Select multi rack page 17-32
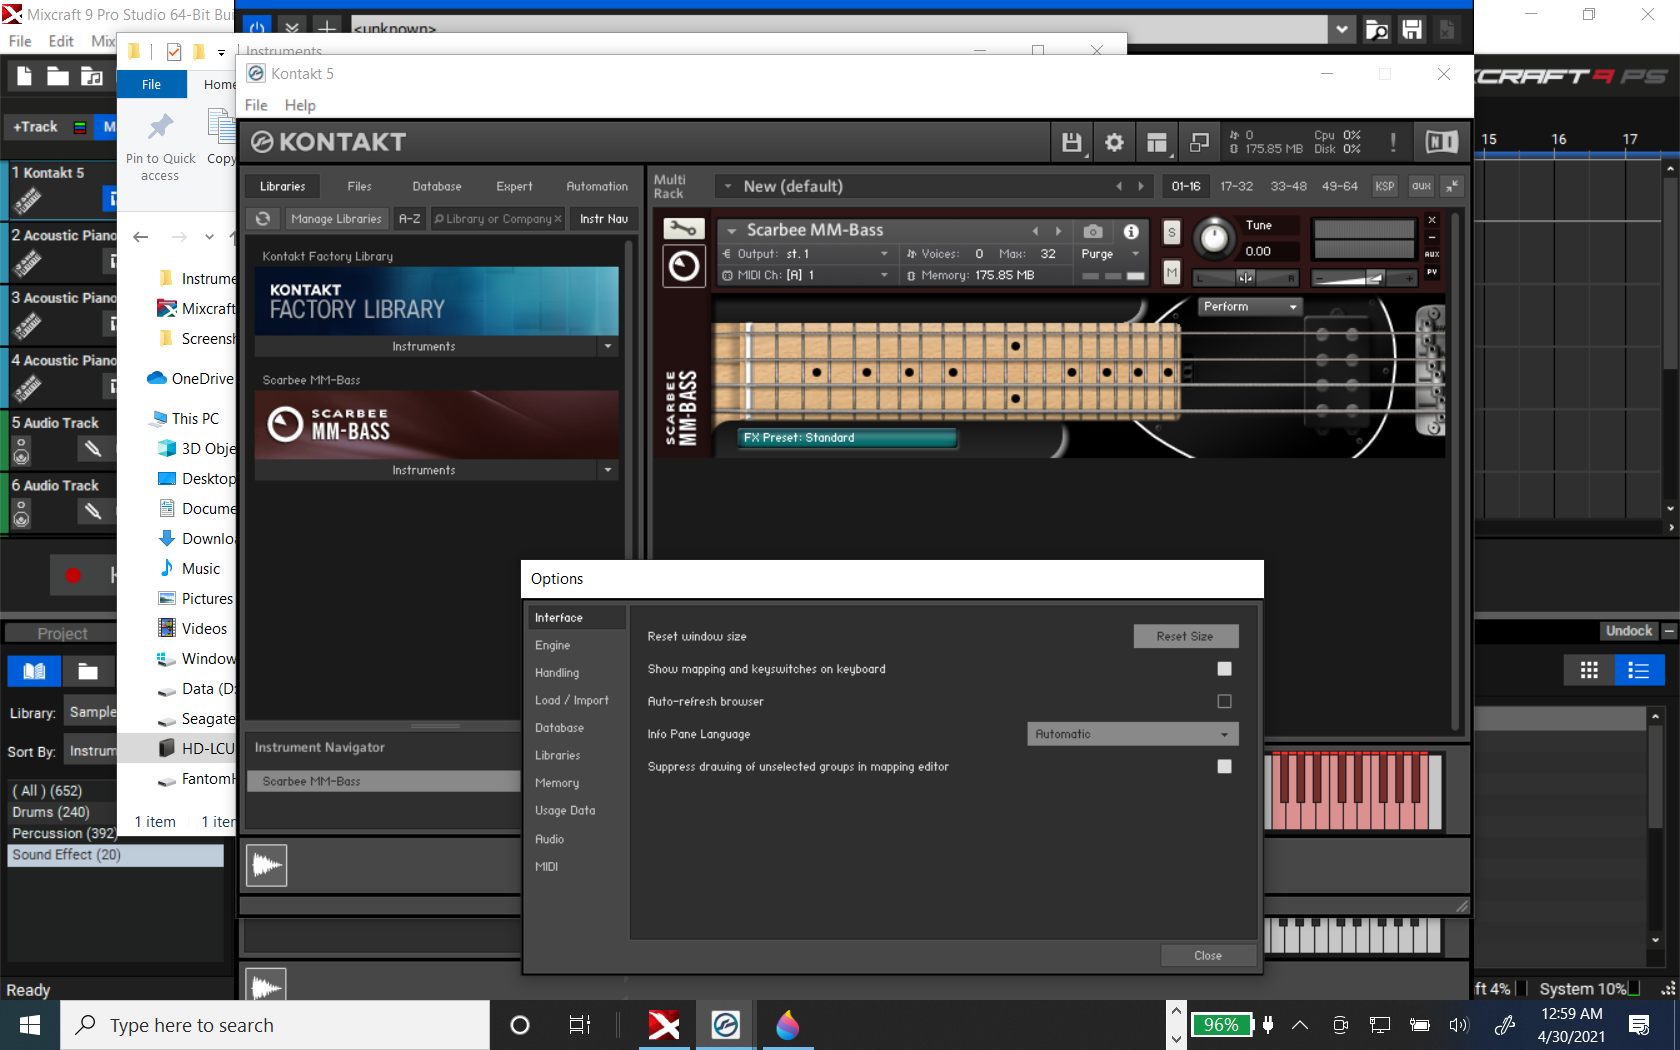 [x=1236, y=186]
